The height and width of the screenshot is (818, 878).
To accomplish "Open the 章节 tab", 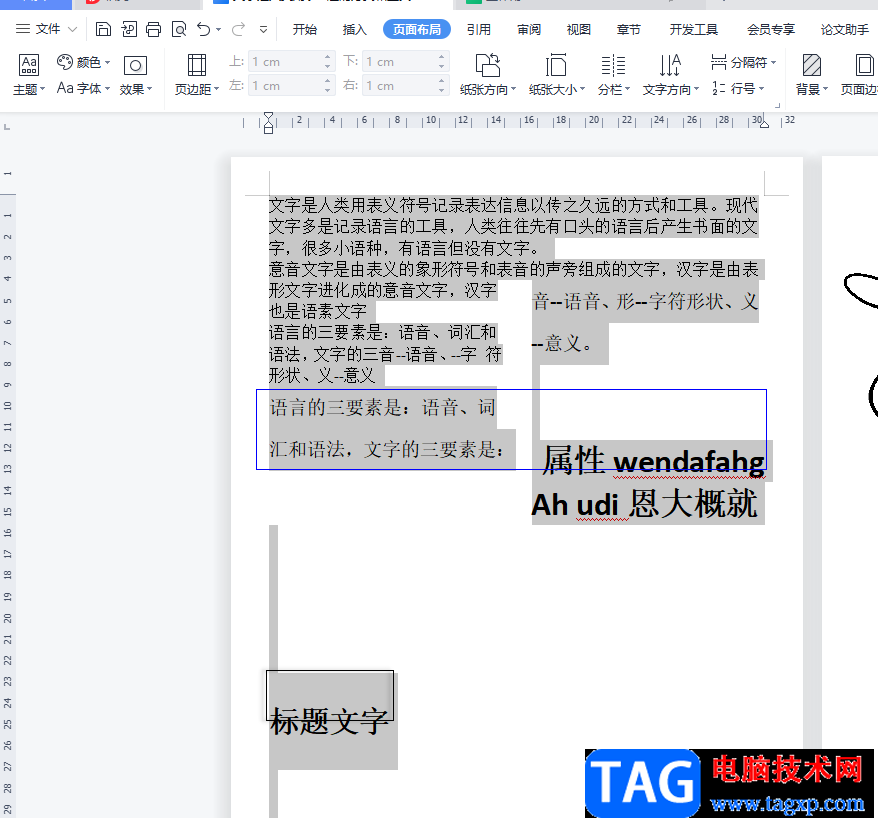I will (628, 30).
